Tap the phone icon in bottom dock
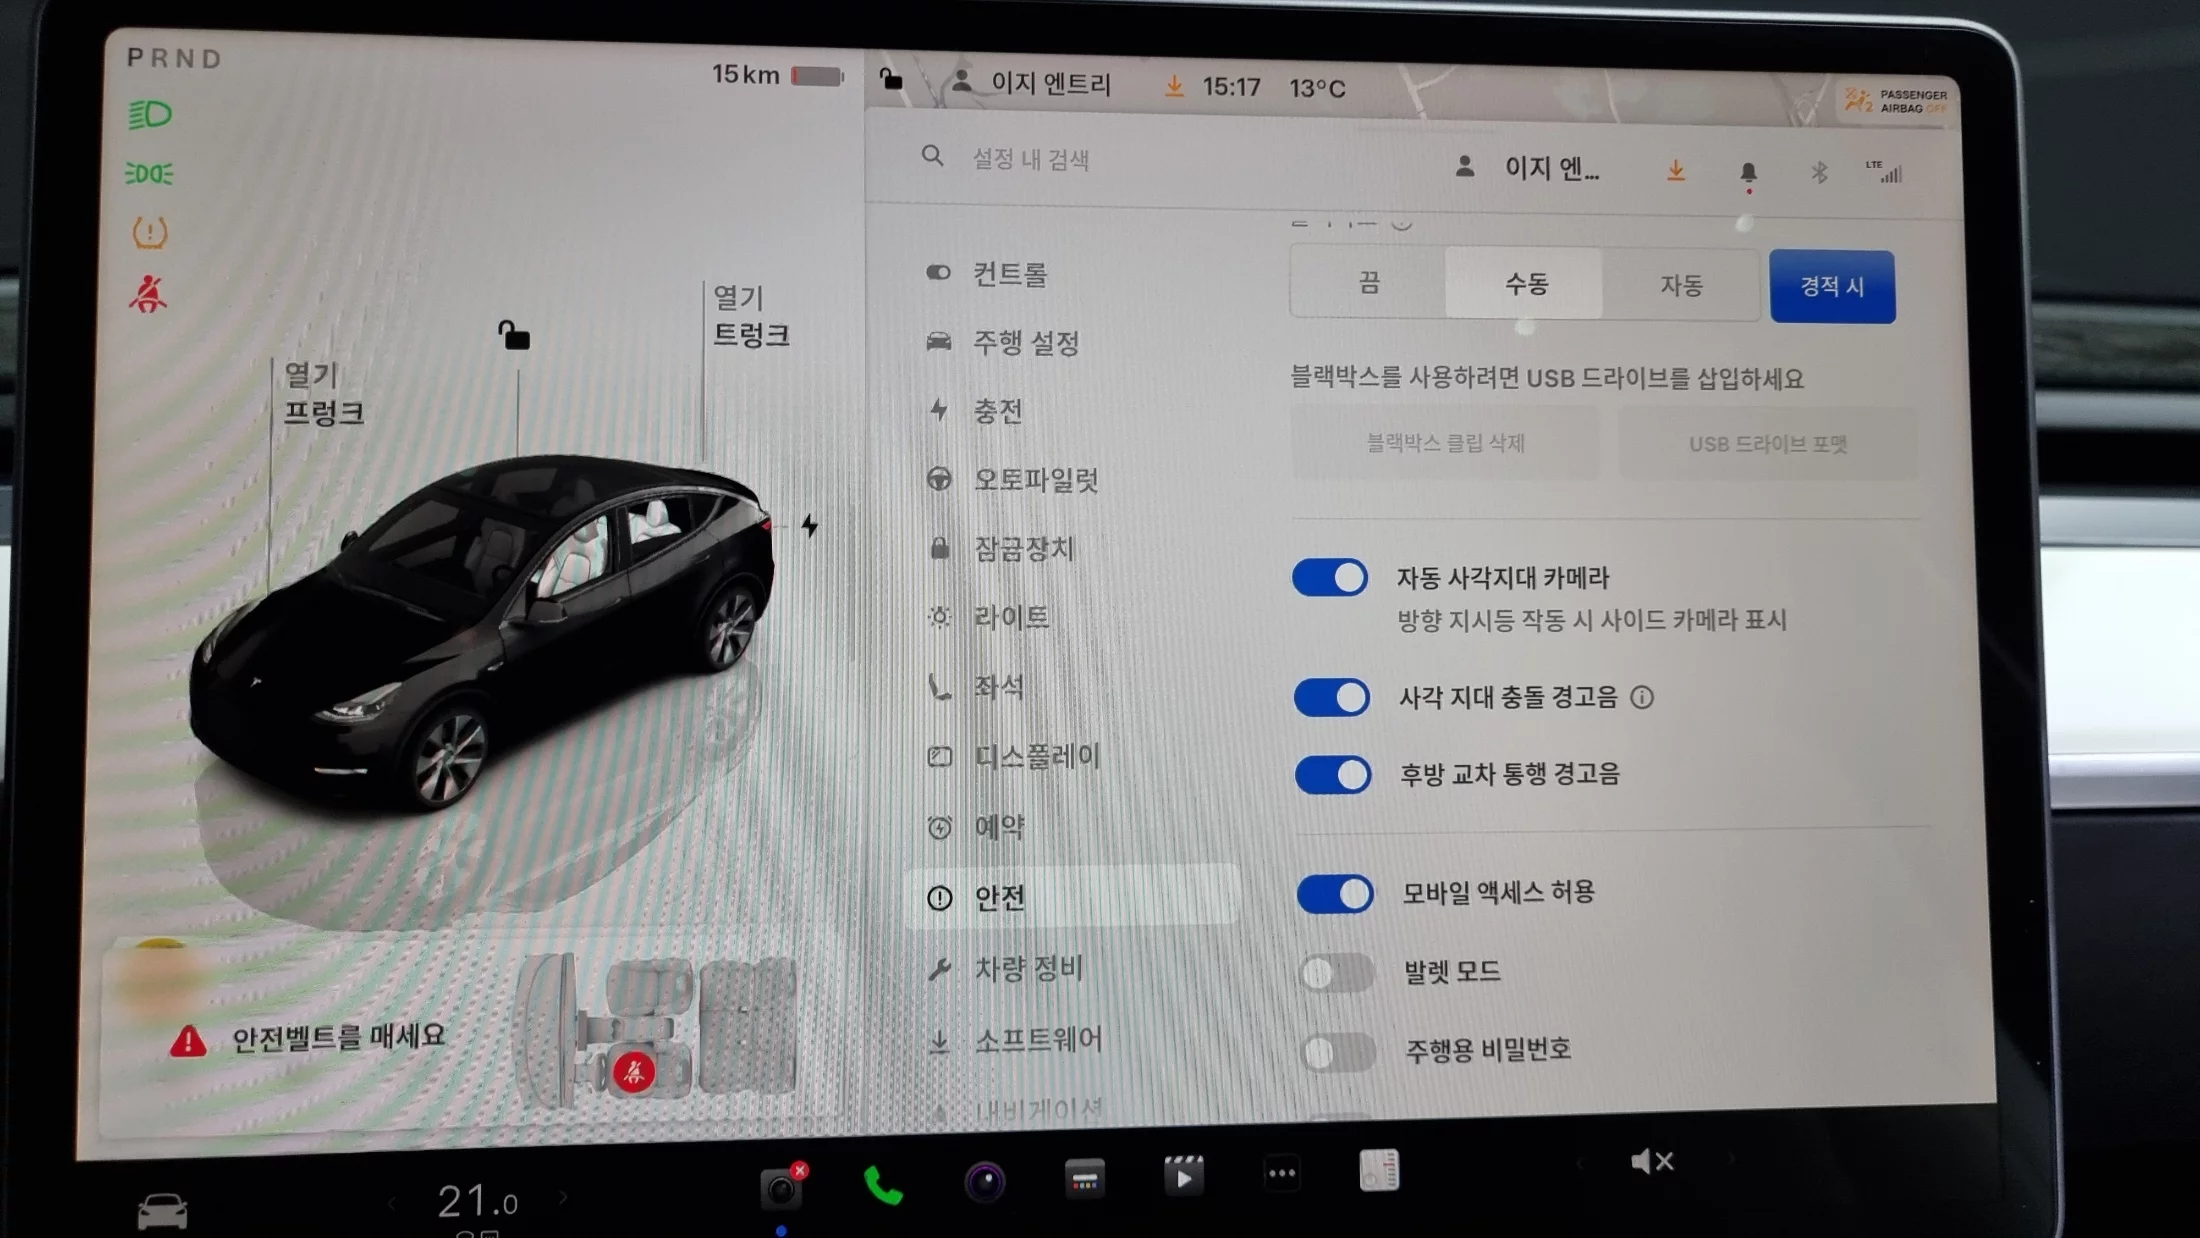This screenshot has height=1238, width=2200. 882,1186
